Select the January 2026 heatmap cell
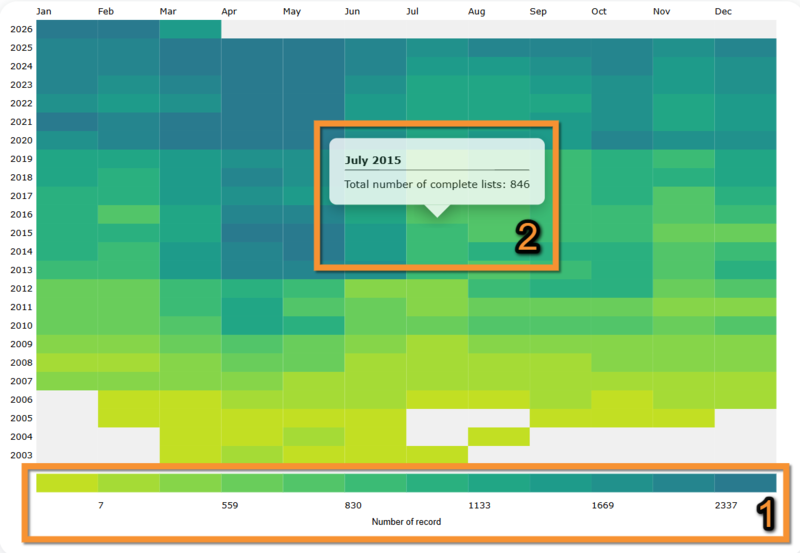The image size is (800, 553). 67,29
